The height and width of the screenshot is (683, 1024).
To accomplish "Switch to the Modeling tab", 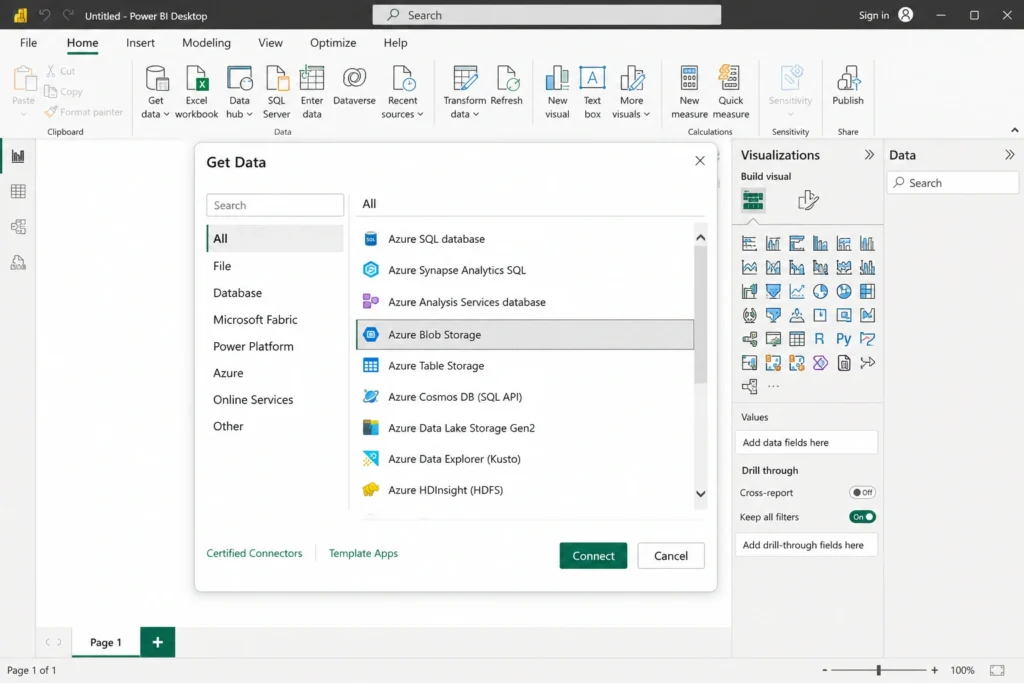I will click(206, 42).
